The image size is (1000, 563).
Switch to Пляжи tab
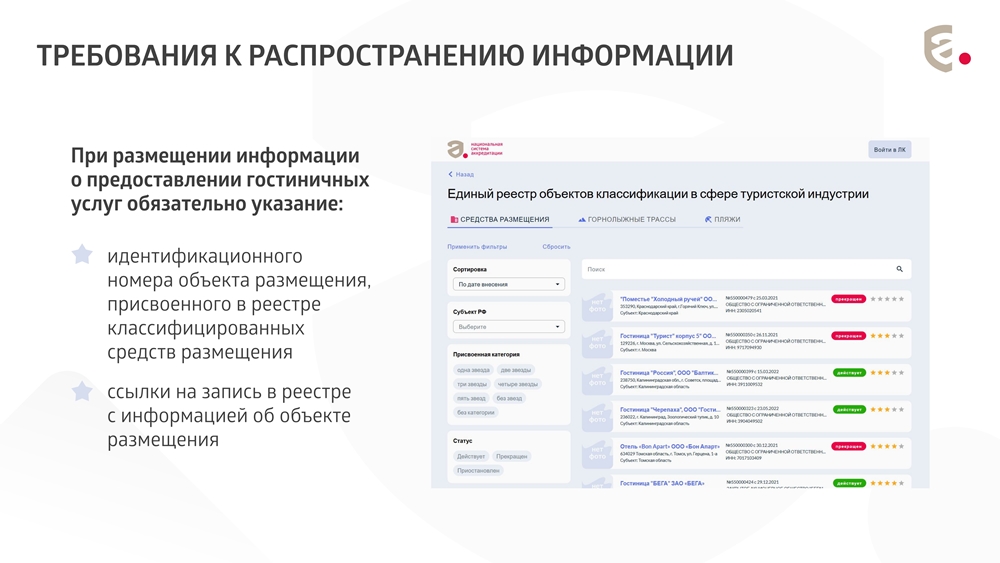coord(723,219)
